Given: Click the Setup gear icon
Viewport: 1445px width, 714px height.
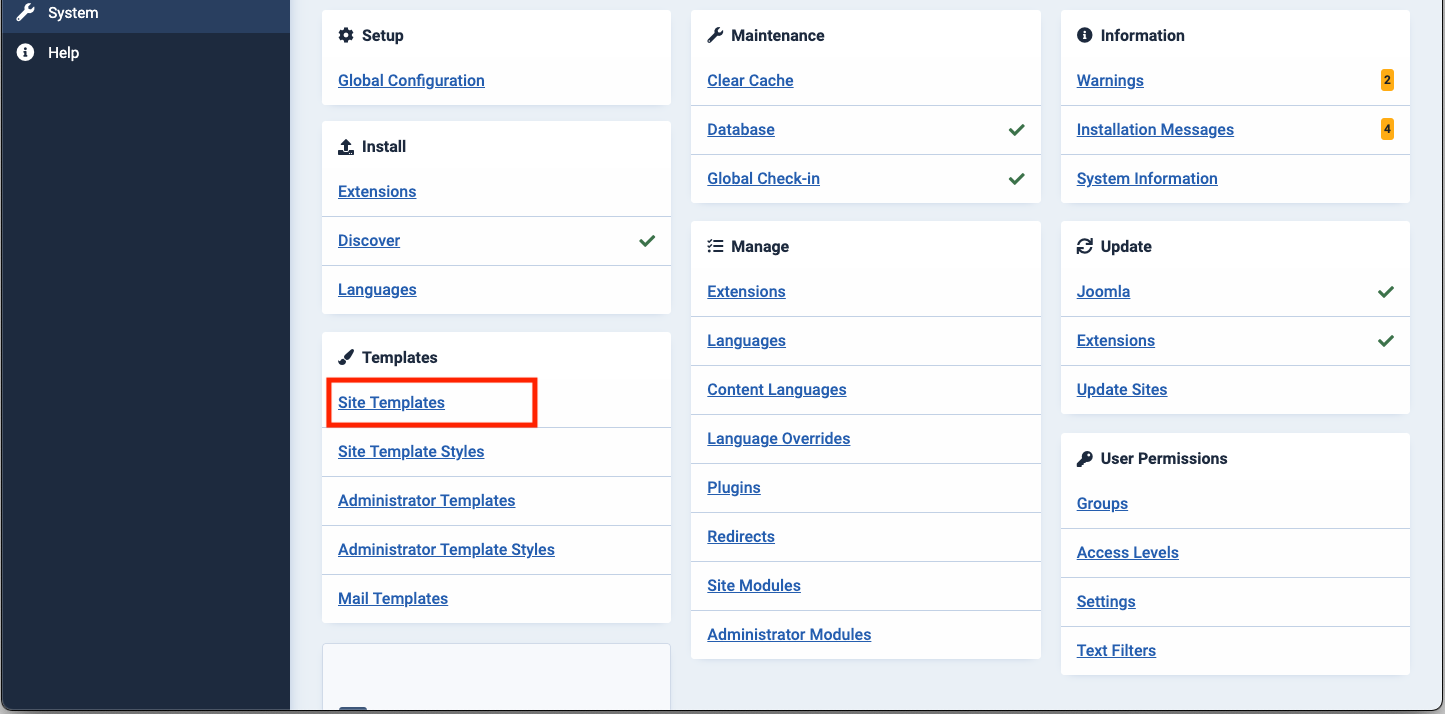Looking at the screenshot, I should coord(345,35).
